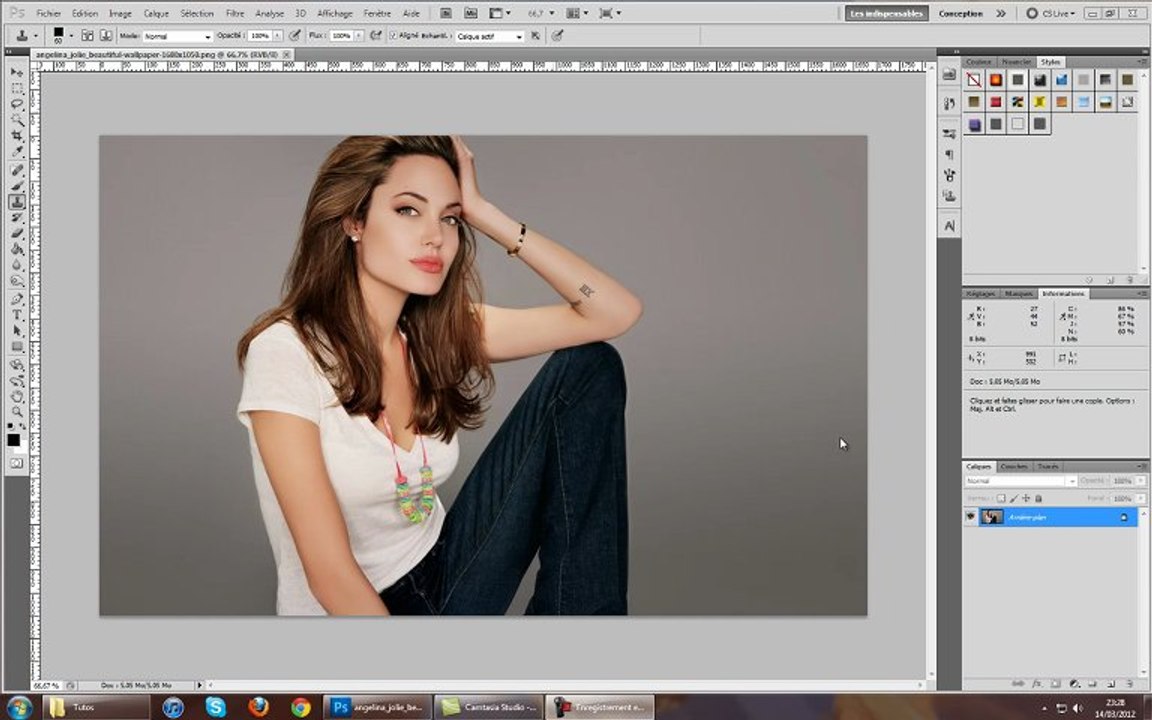Screen dimensions: 1152x720
Task: Click the delete layer trash icon
Action: pos(1130,684)
